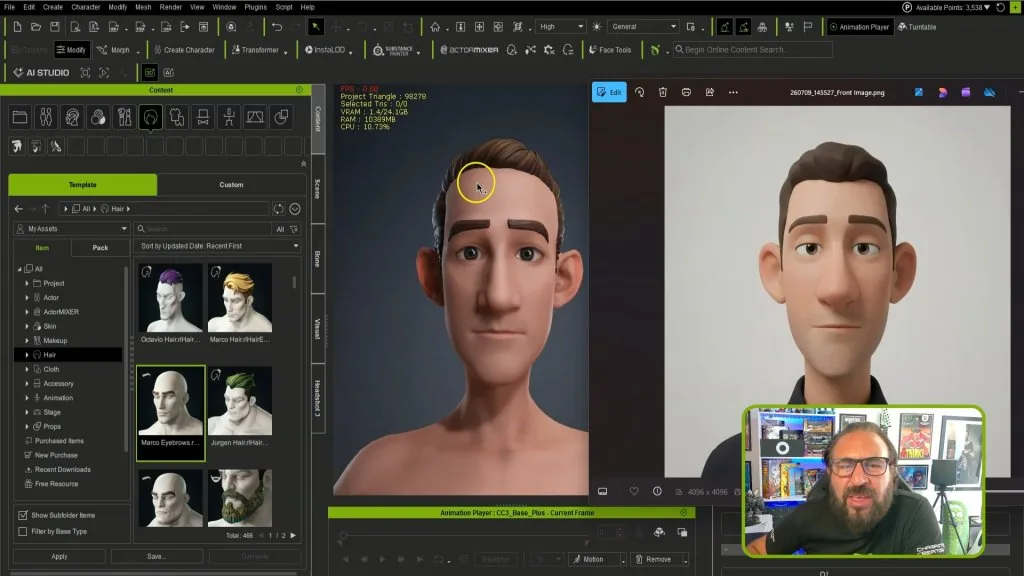Click the Remove button in Animation Player
The image size is (1024, 576).
click(654, 560)
